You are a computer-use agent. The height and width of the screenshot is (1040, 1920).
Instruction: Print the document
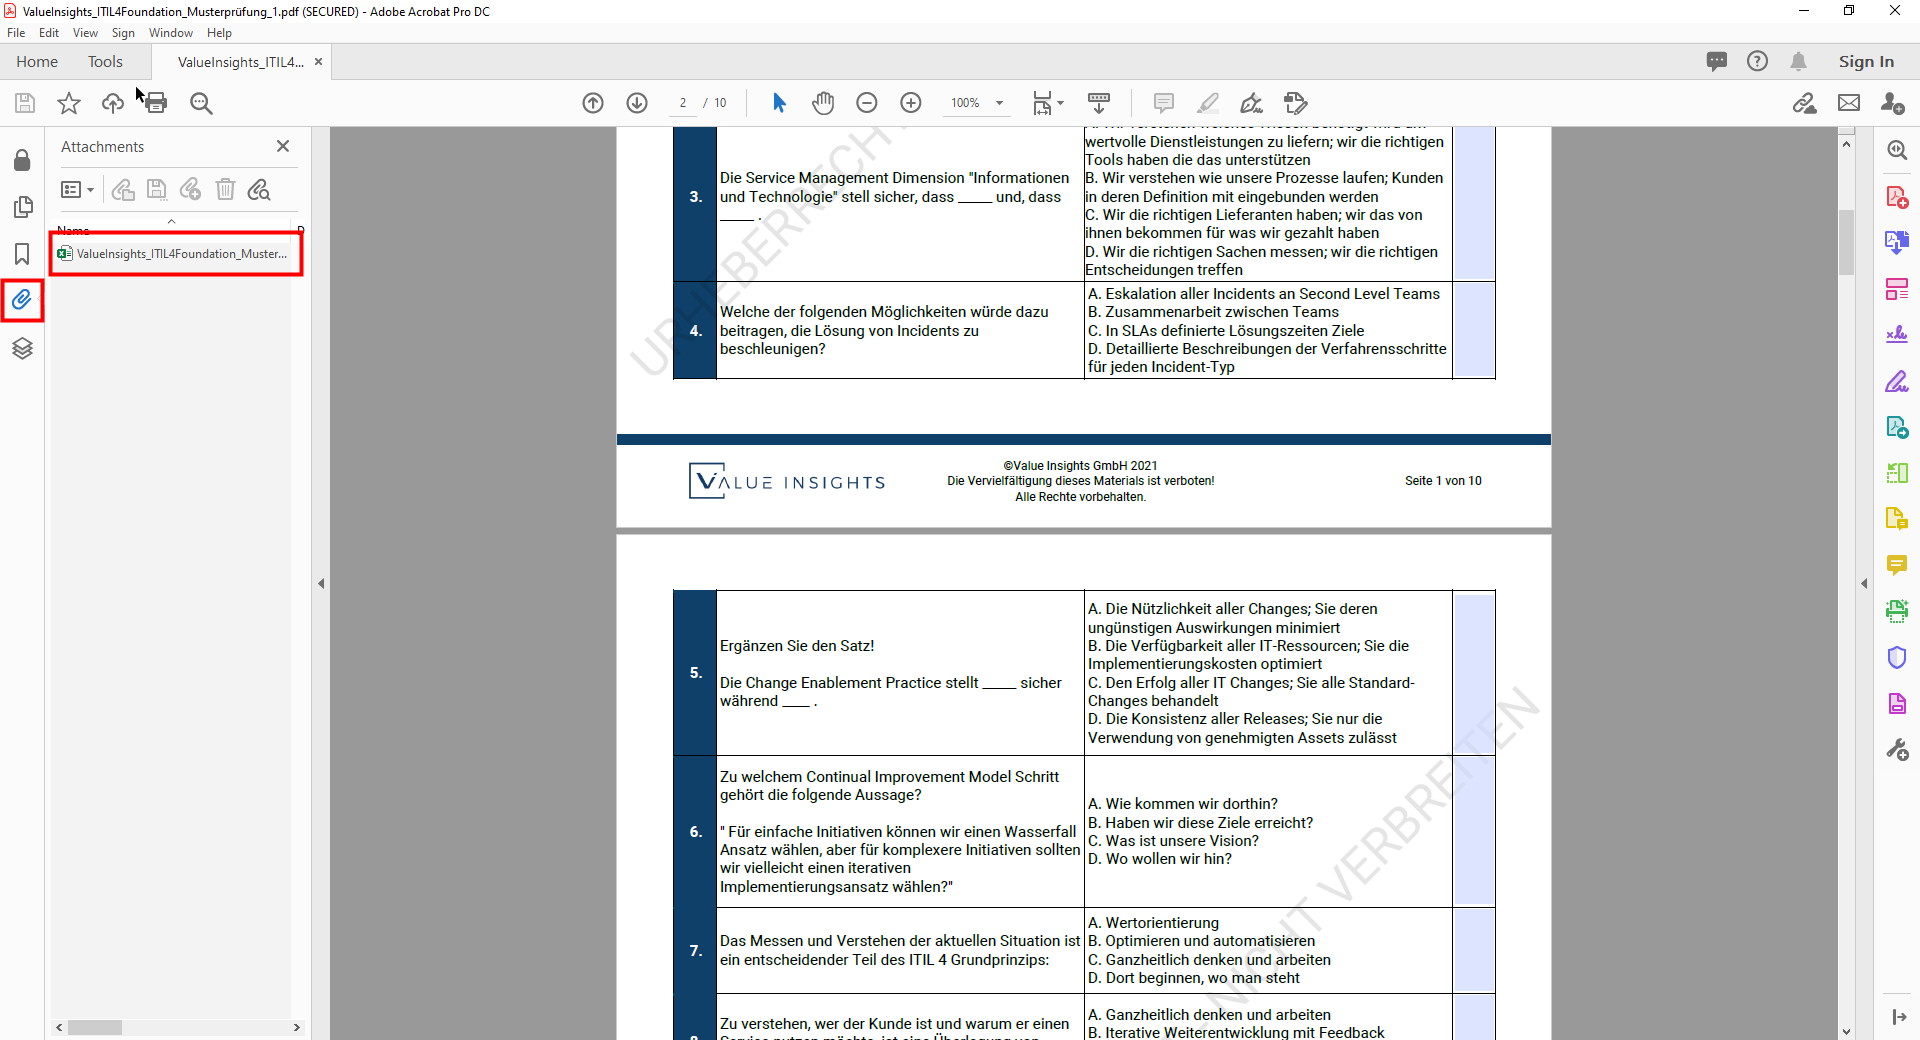coord(156,103)
